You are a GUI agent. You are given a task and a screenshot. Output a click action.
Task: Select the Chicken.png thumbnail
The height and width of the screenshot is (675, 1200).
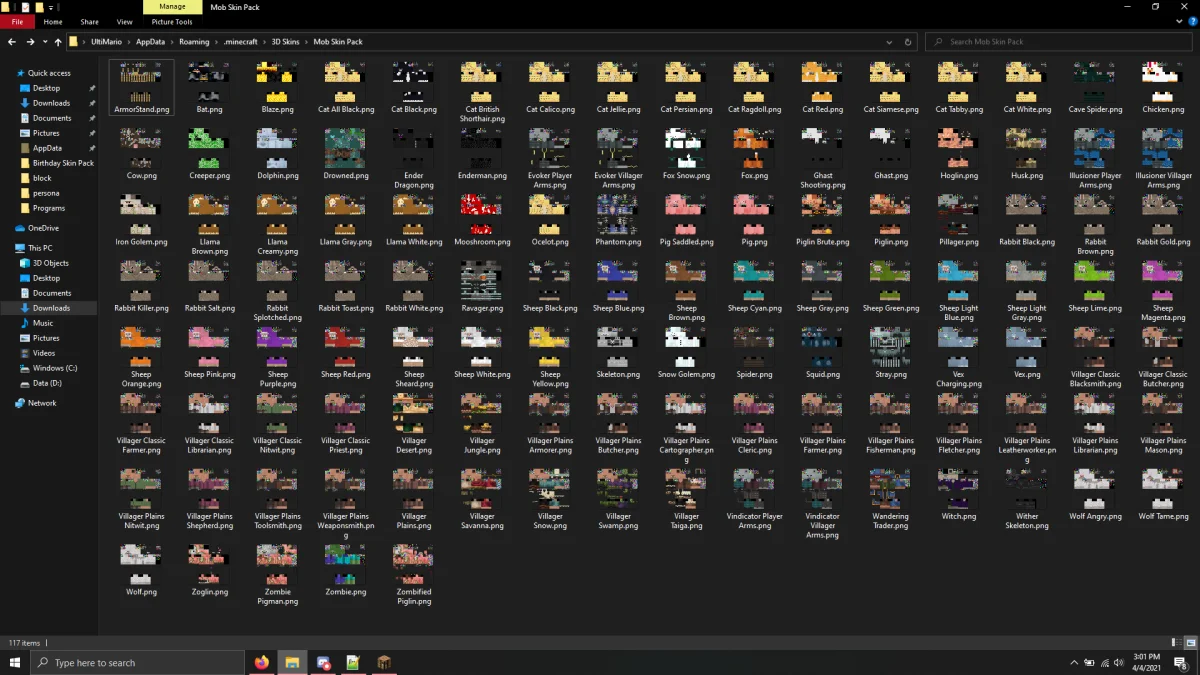[x=1163, y=82]
